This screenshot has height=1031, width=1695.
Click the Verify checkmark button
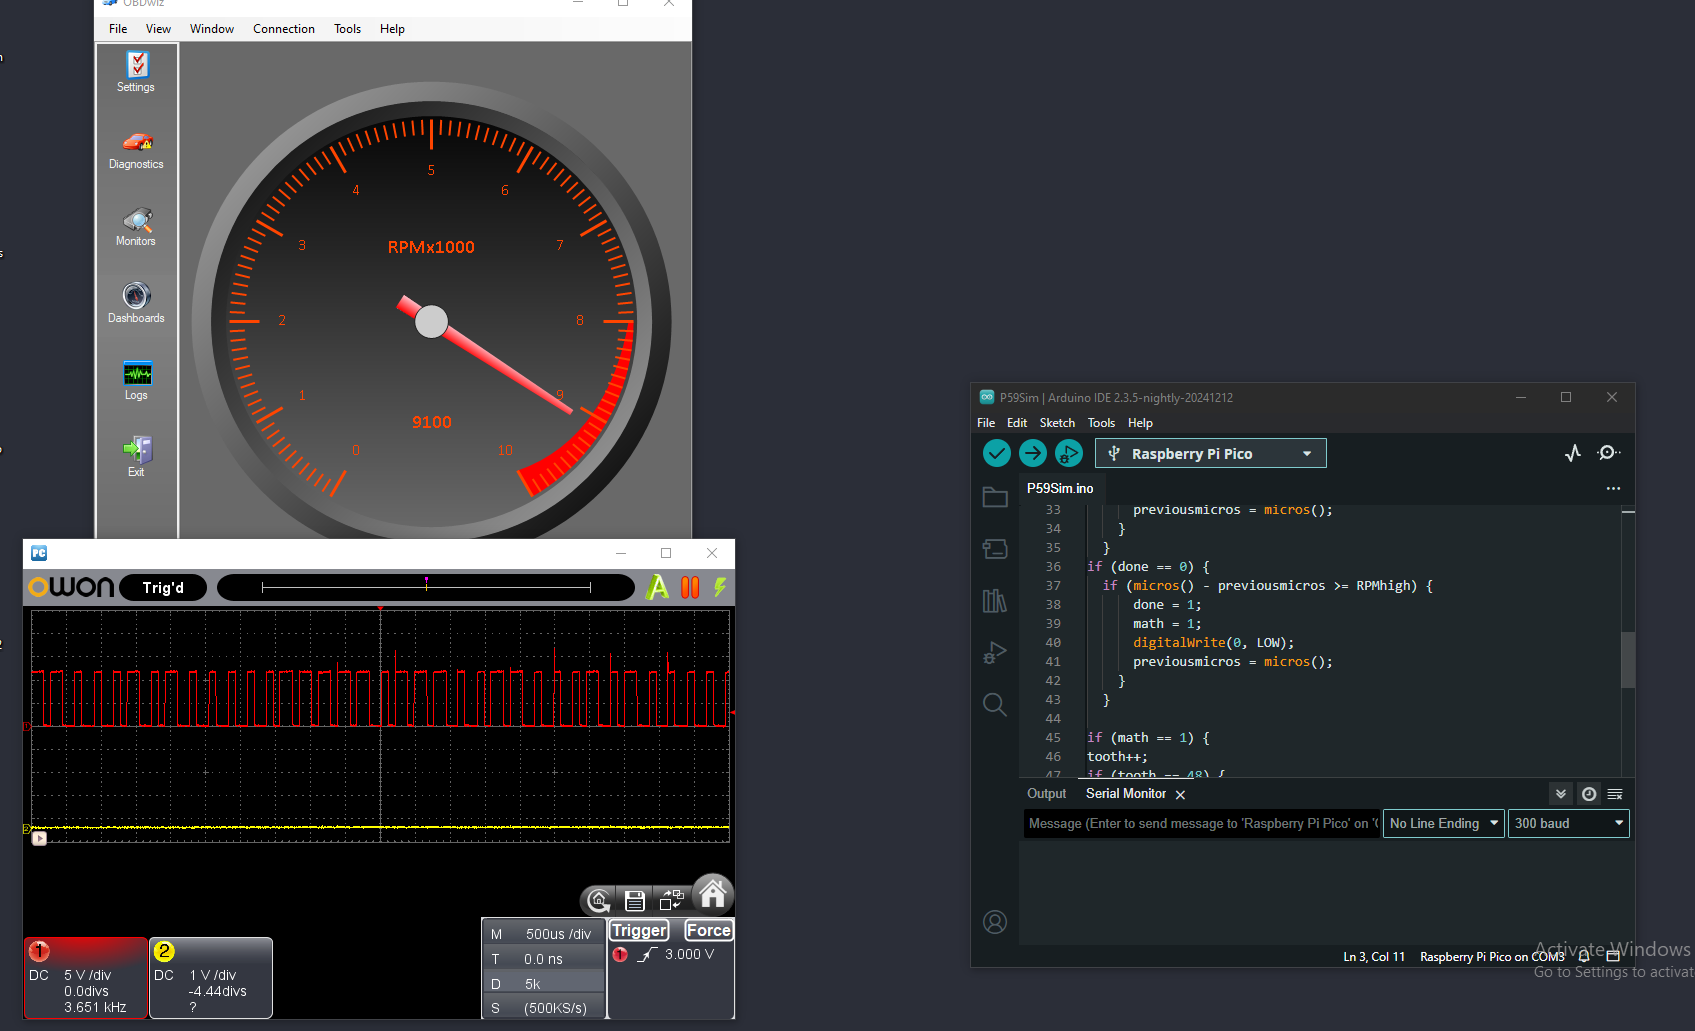[997, 453]
